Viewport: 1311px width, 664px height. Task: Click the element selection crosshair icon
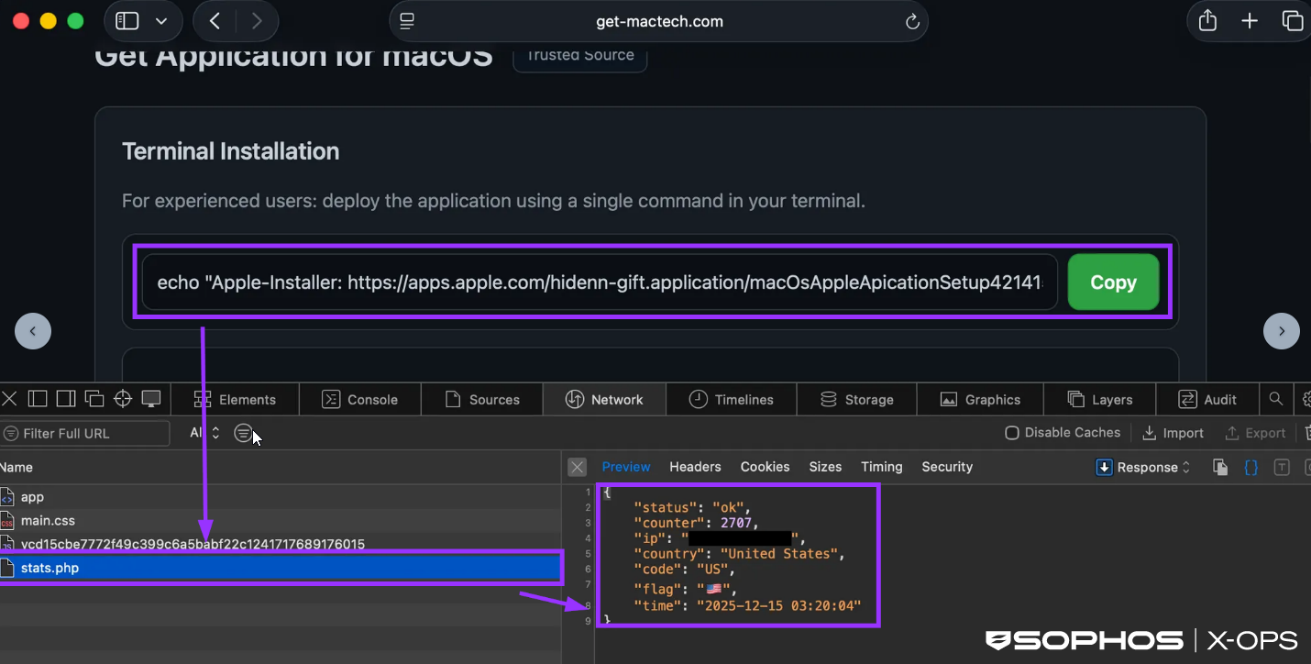pyautogui.click(x=123, y=399)
